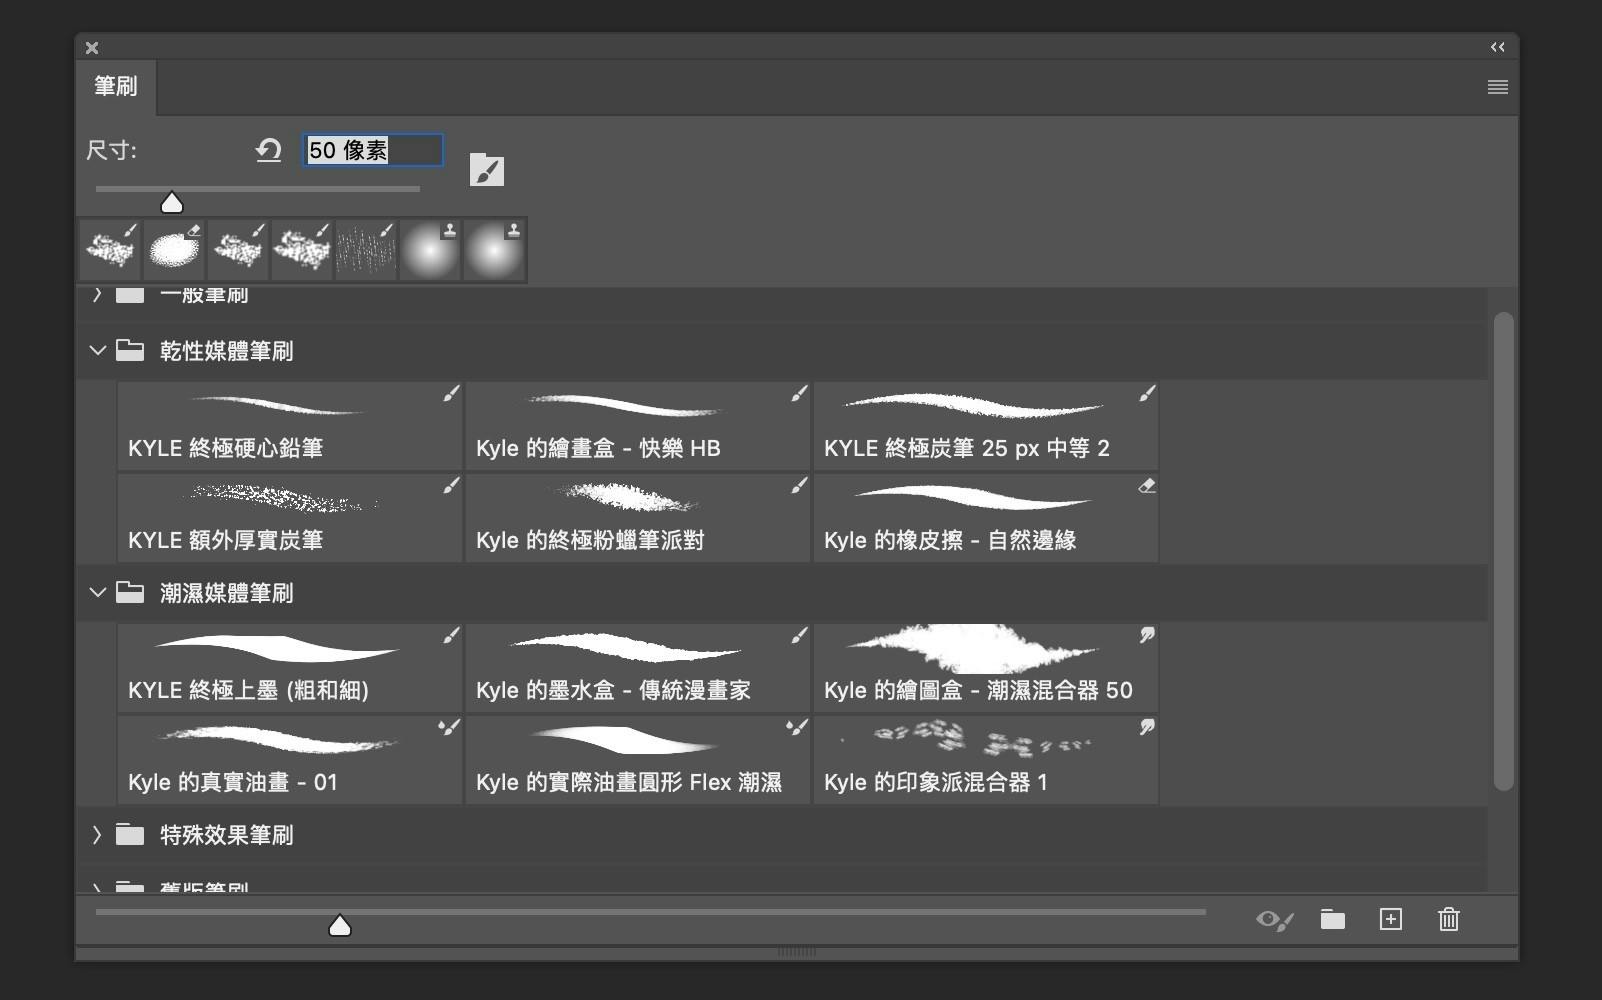Image resolution: width=1602 pixels, height=1000 pixels.
Task: Adjust the thumbnail zoom slider at bottom
Action: [340, 925]
